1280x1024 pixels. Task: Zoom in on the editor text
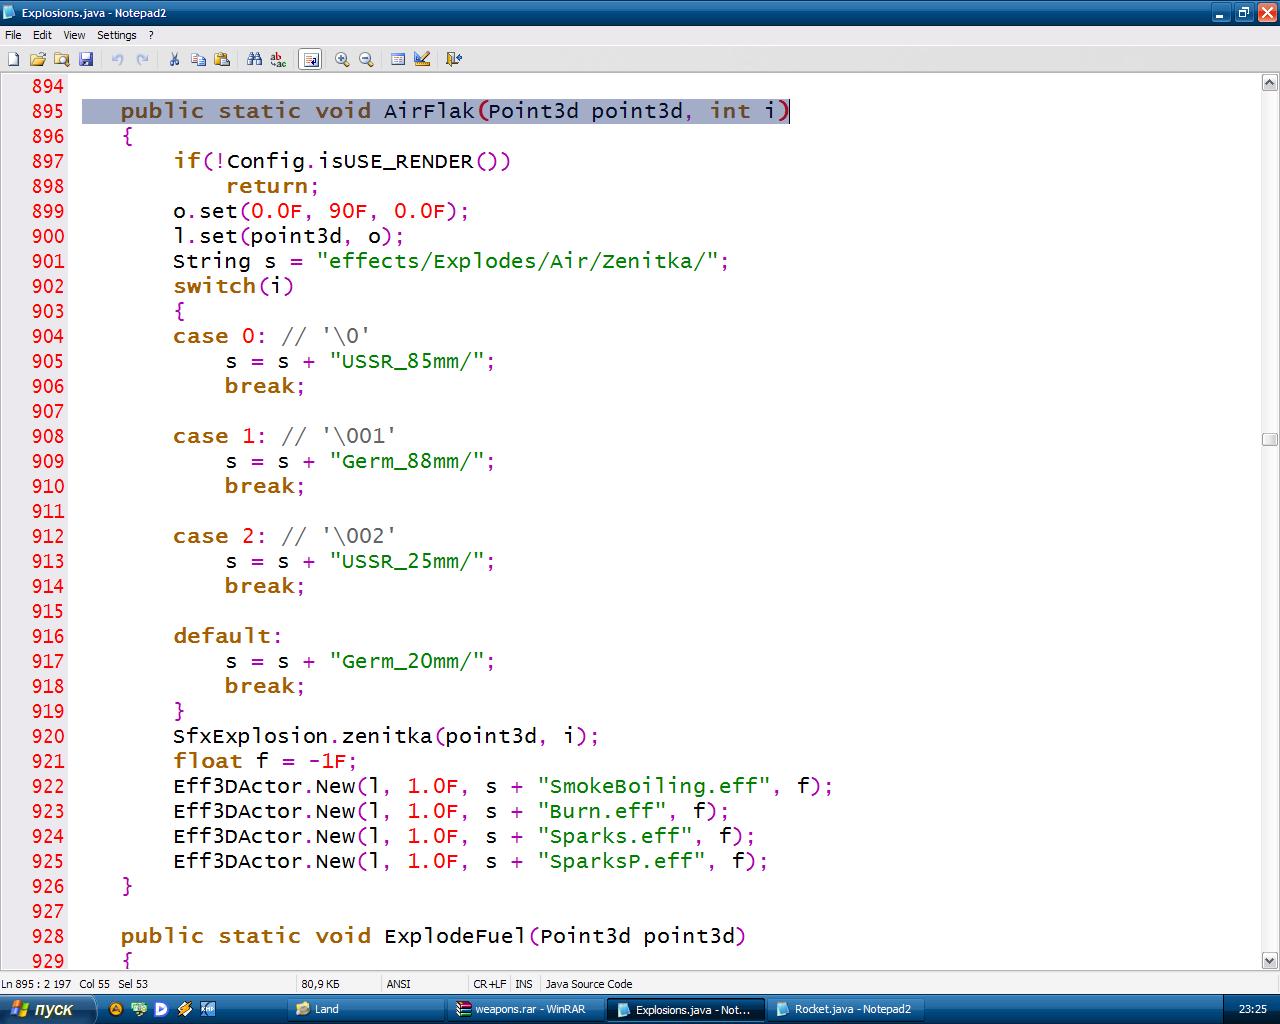[342, 59]
